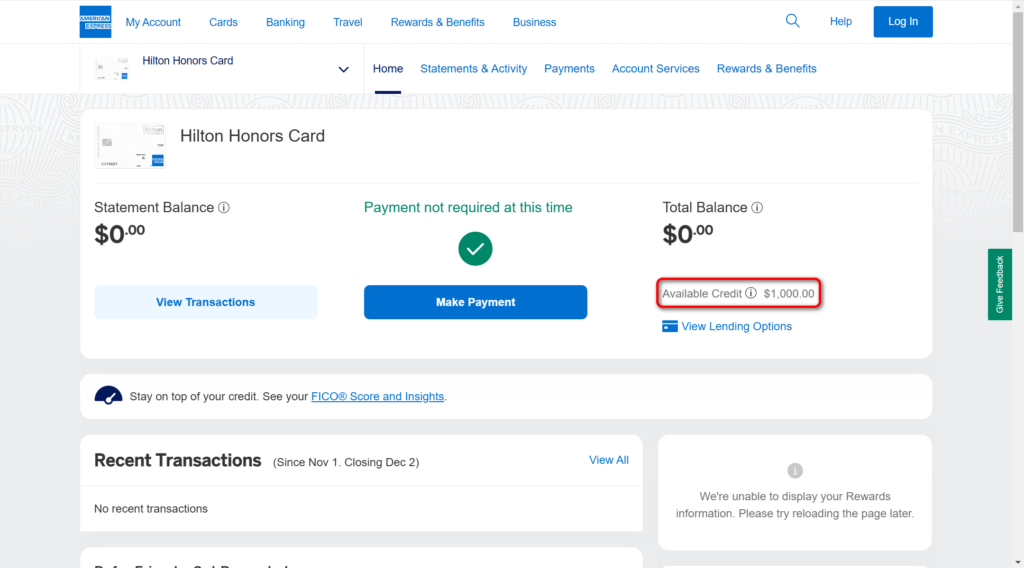Click View Lending Options link
The image size is (1024, 568).
tap(736, 326)
